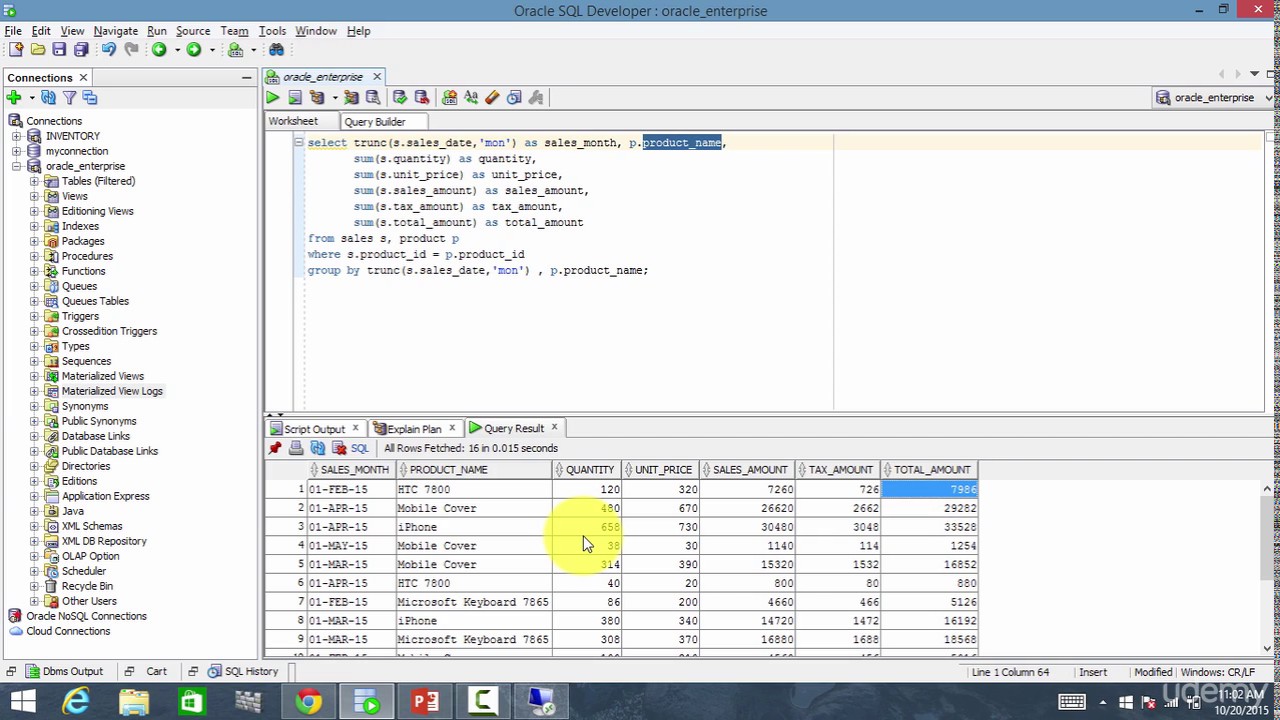Open Google Chrome from the taskbar

point(308,702)
